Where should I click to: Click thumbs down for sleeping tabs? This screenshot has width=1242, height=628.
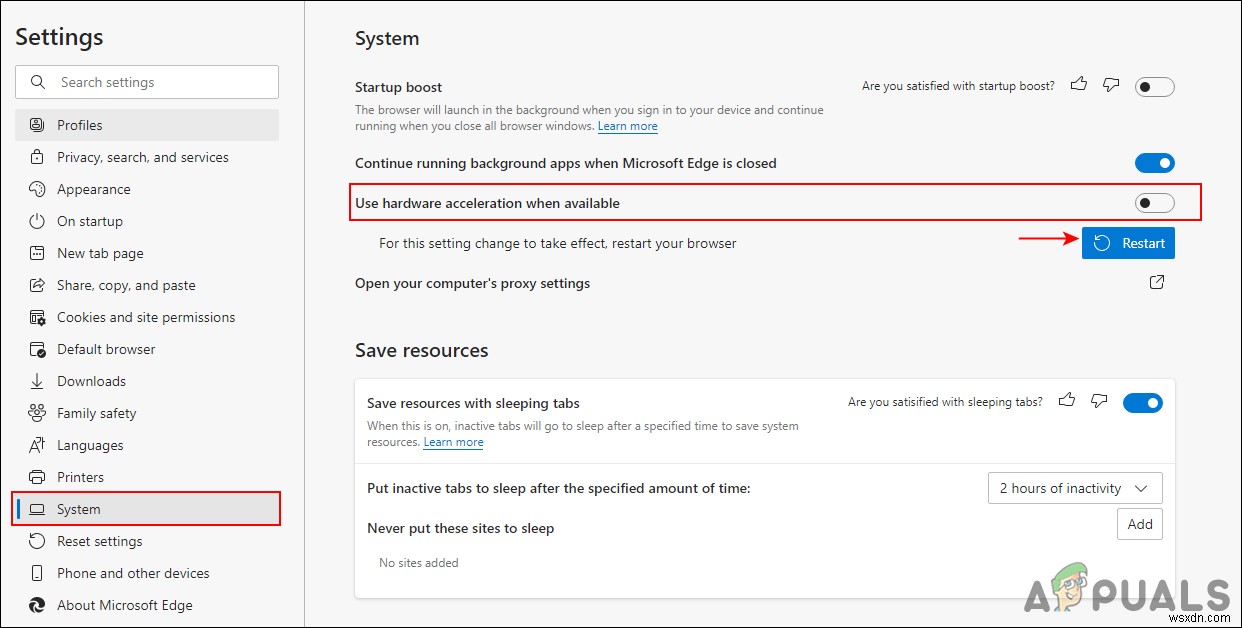click(1099, 401)
